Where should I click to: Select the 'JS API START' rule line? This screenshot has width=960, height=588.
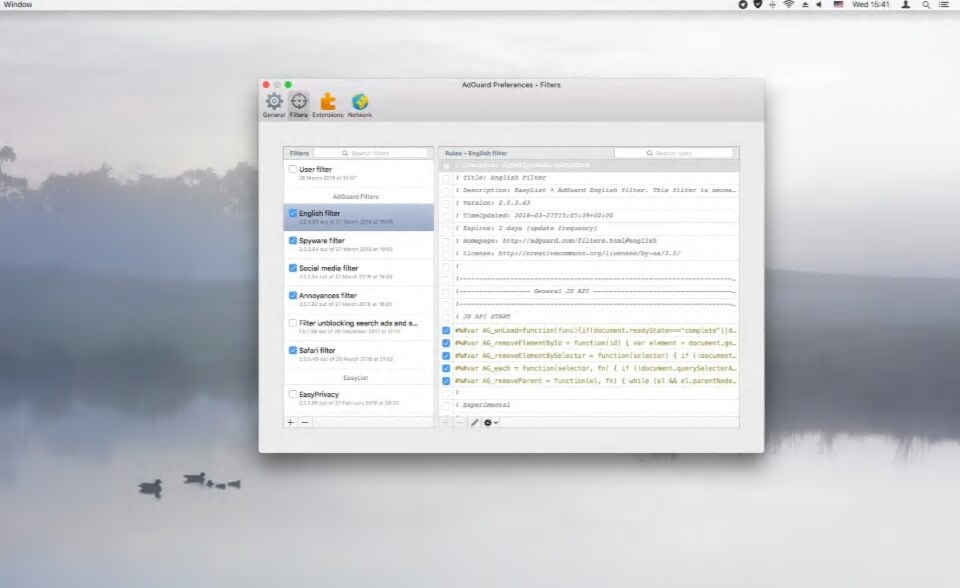pos(589,317)
